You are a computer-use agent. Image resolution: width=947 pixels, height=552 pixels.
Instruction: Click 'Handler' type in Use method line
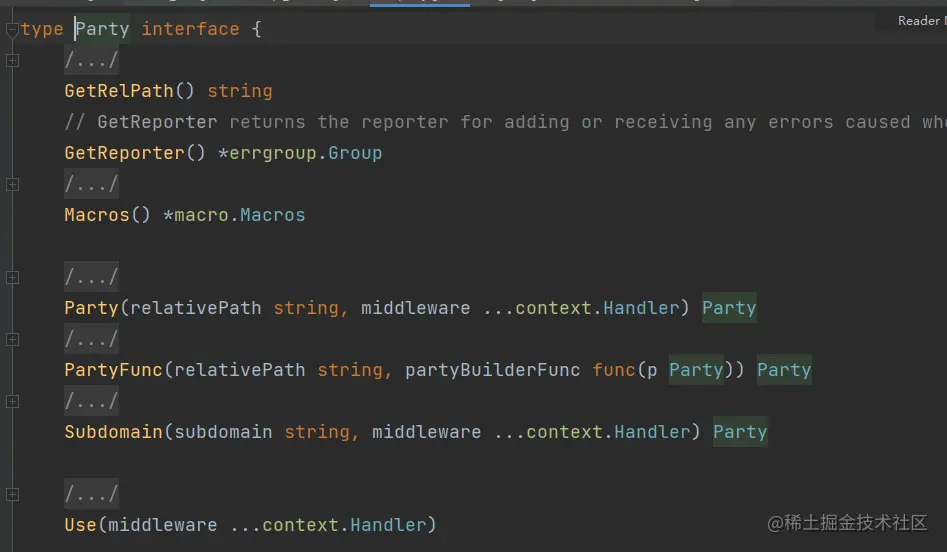pyautogui.click(x=388, y=525)
